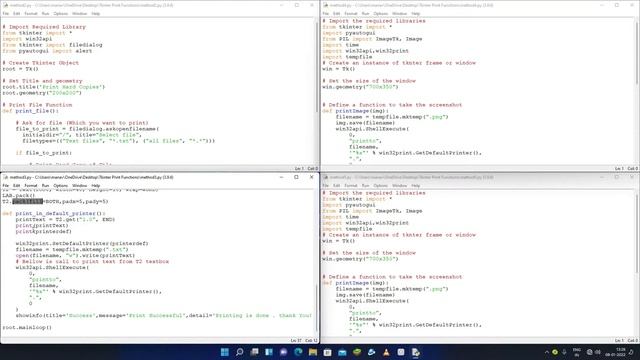Open Microsoft Store from taskbar

click(327, 352)
